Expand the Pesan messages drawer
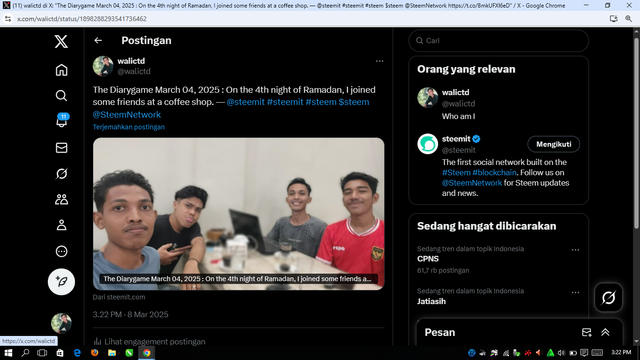Viewport: 640px width, 360px height. tap(605, 332)
